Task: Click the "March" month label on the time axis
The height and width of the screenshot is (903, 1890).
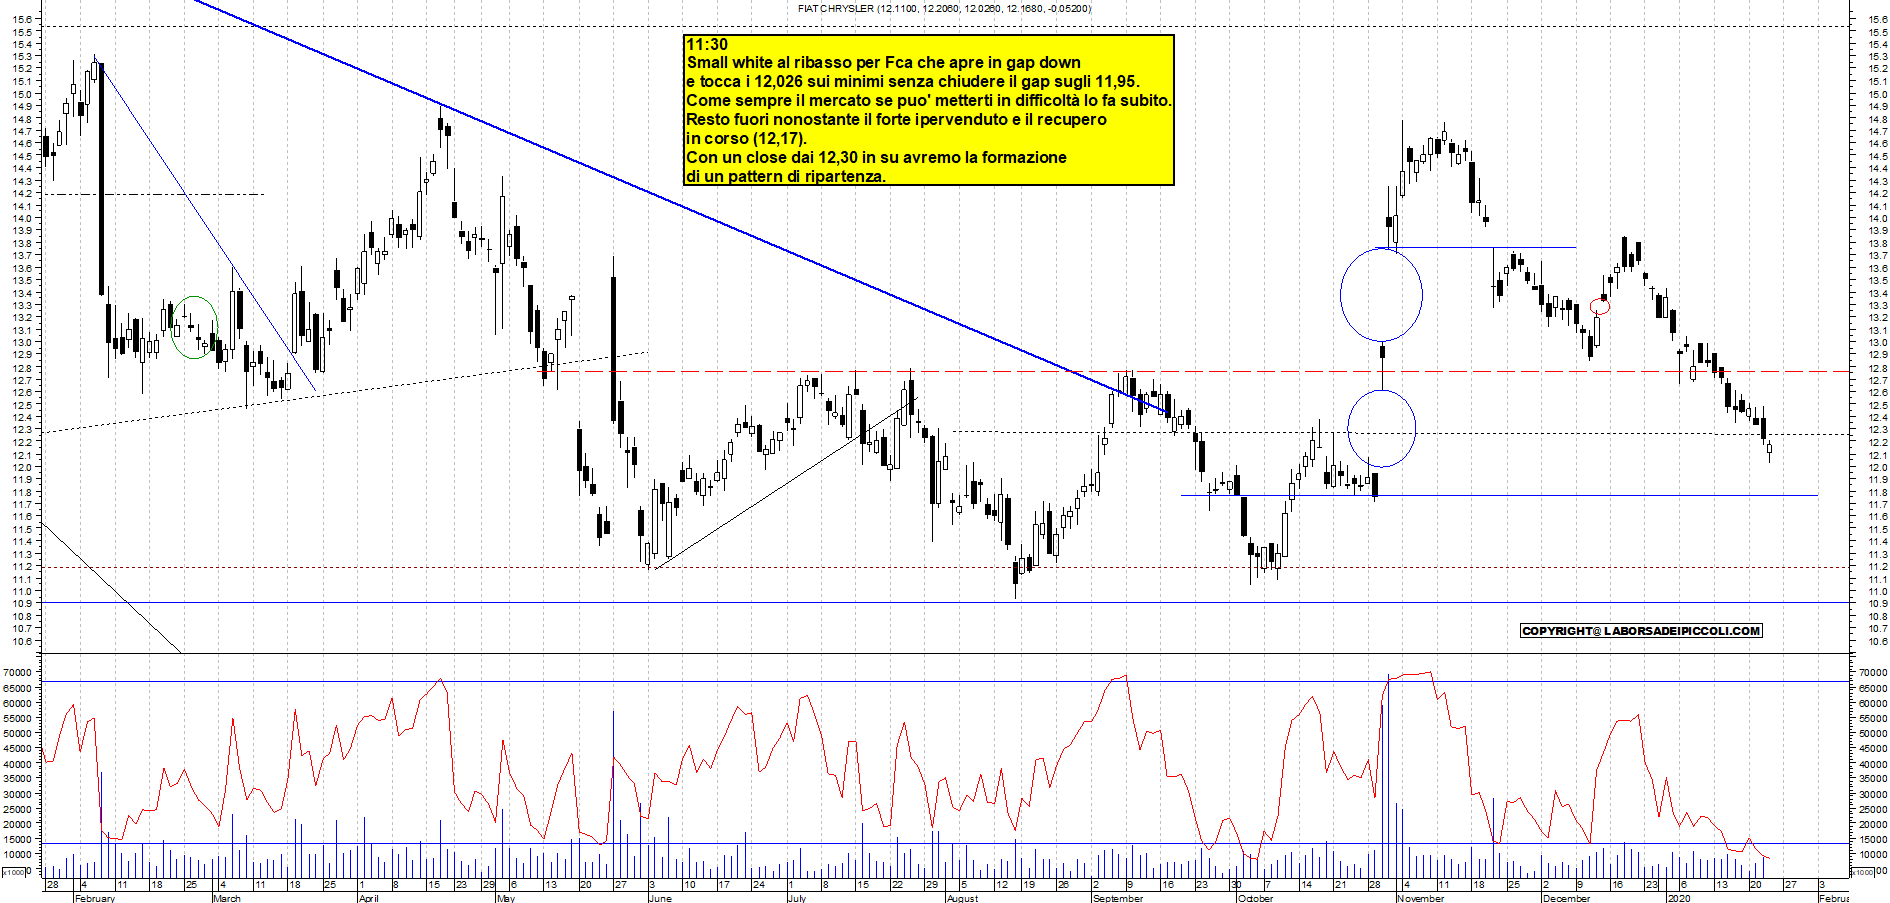Action: point(227,898)
